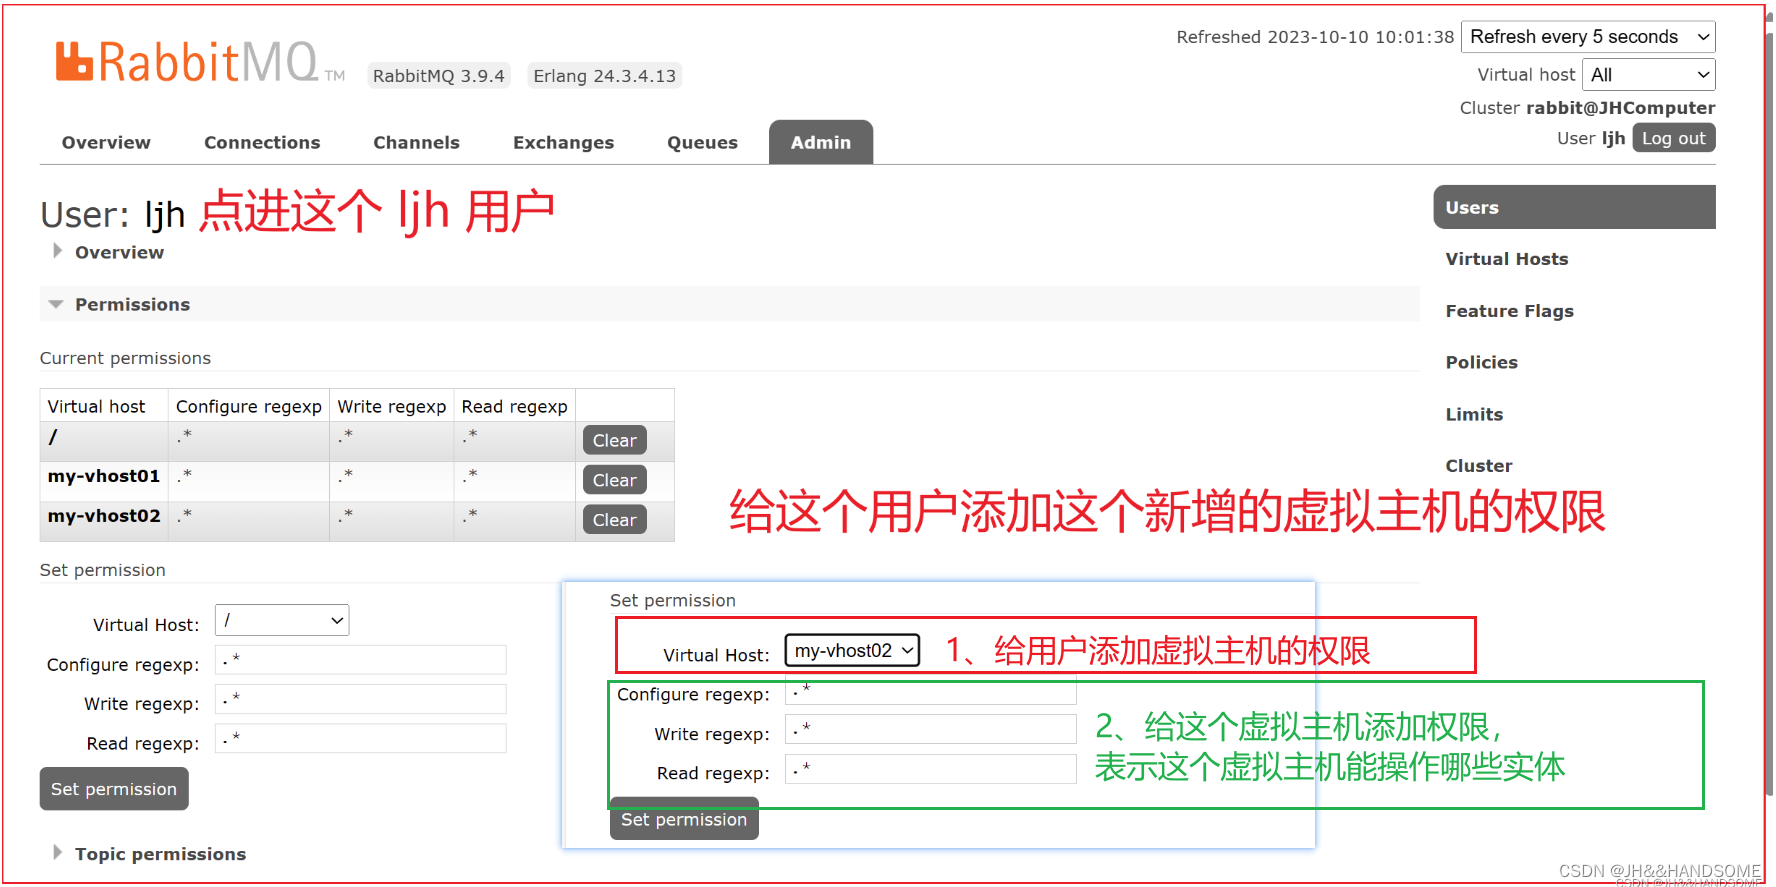Click the Cluster rabbit@JHComputer text

pos(1587,108)
